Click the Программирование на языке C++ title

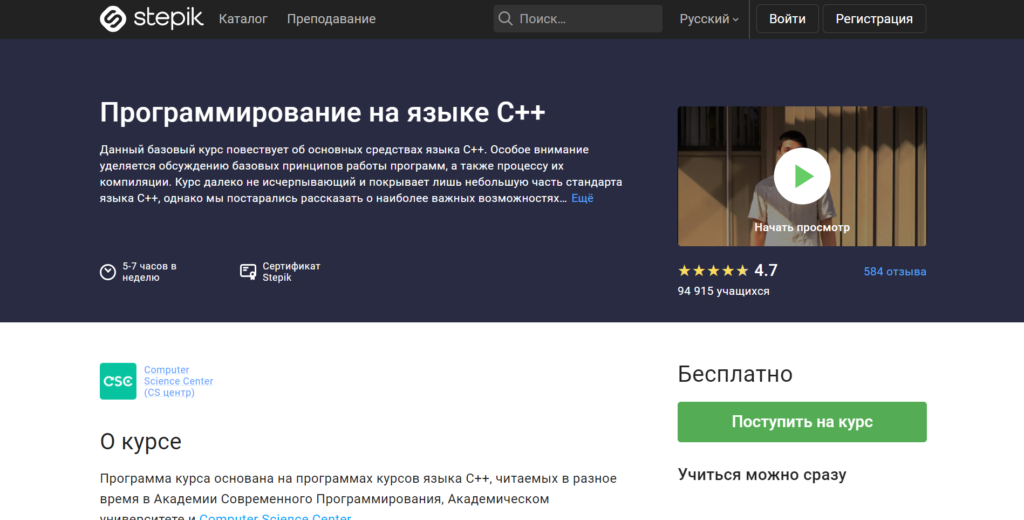(323, 110)
